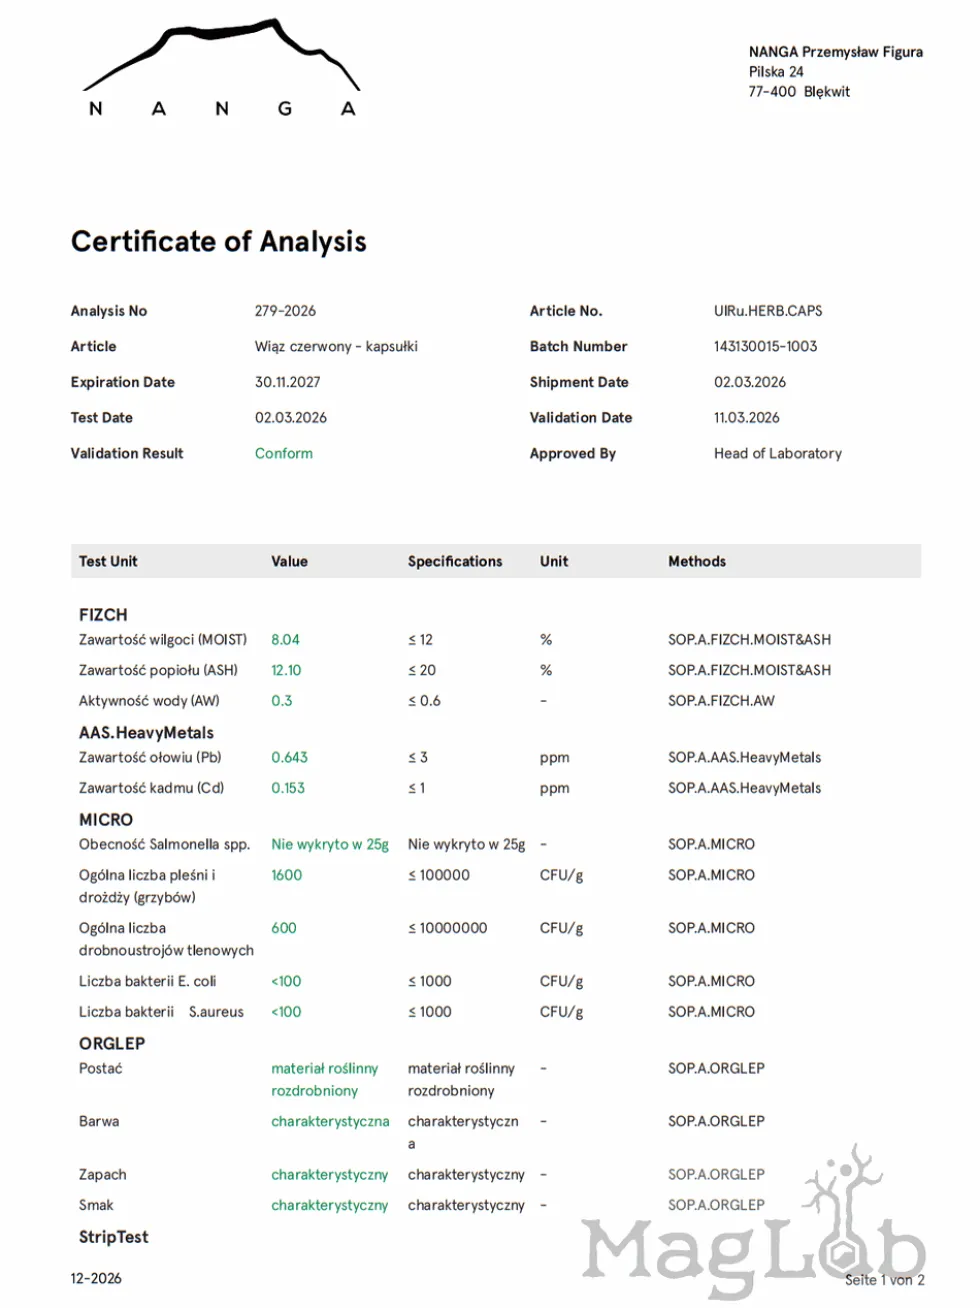Click page indicator "Seite 1 von 2"
The height and width of the screenshot is (1308, 980).
885,1280
